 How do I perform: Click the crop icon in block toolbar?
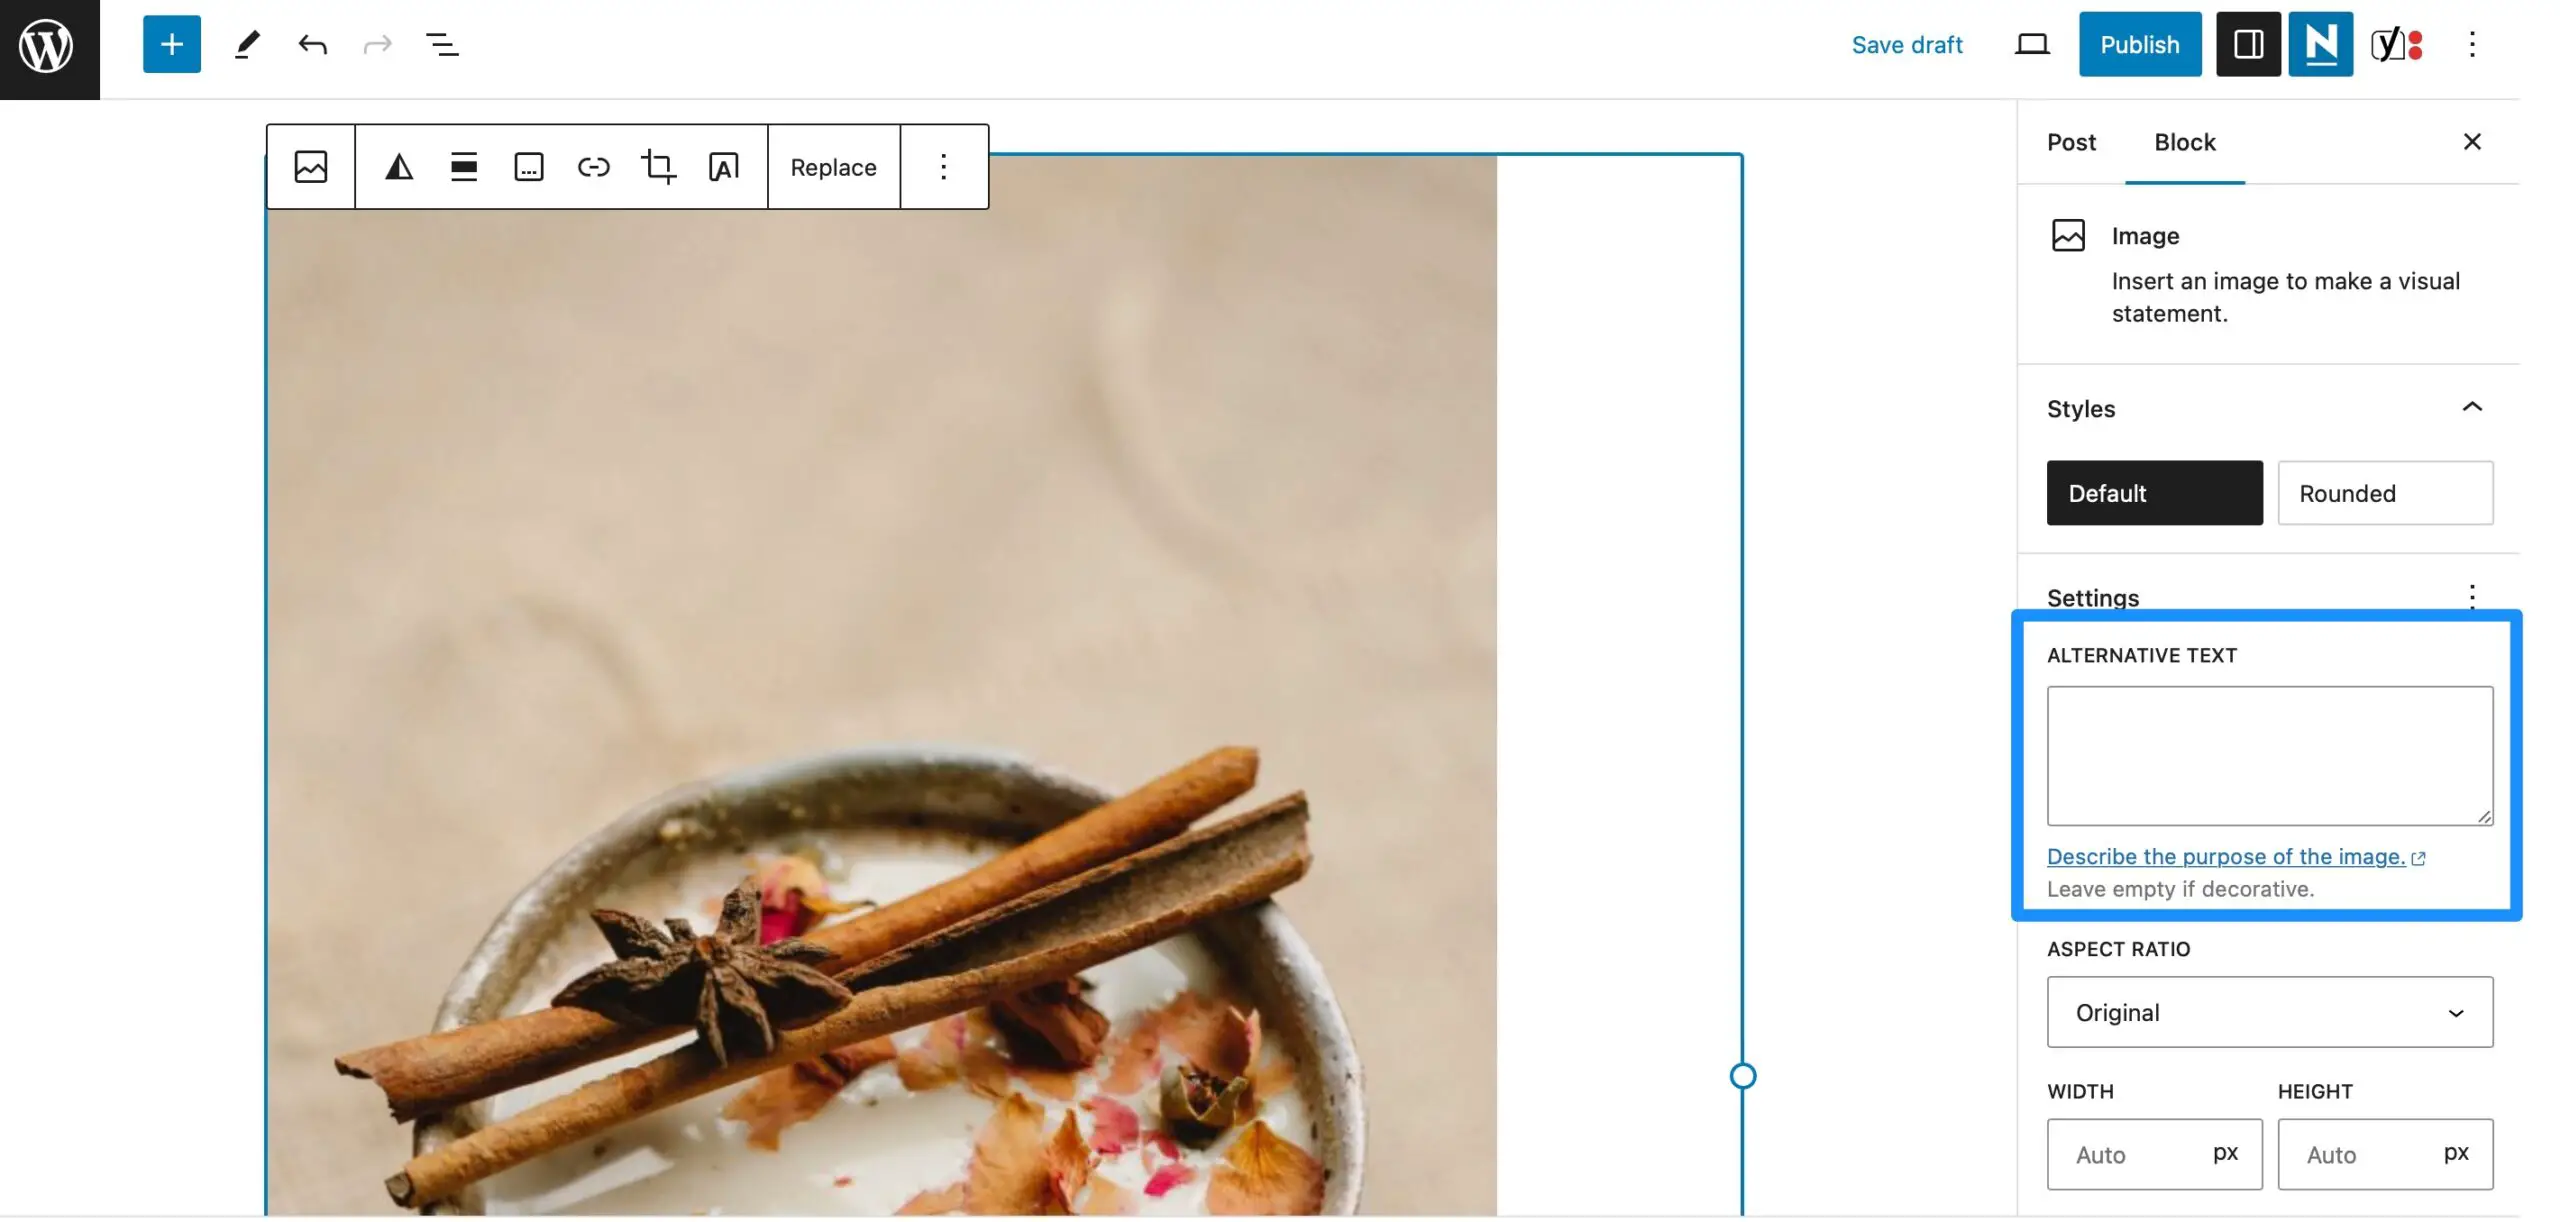tap(656, 165)
